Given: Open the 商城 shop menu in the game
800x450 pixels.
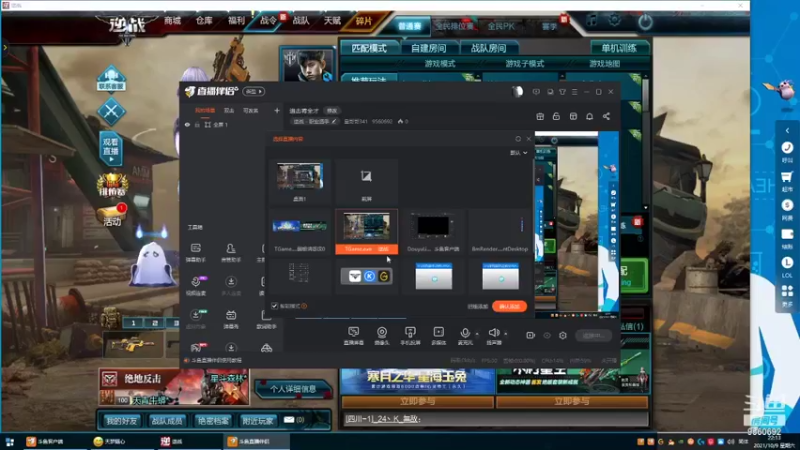Looking at the screenshot, I should coord(172,20).
